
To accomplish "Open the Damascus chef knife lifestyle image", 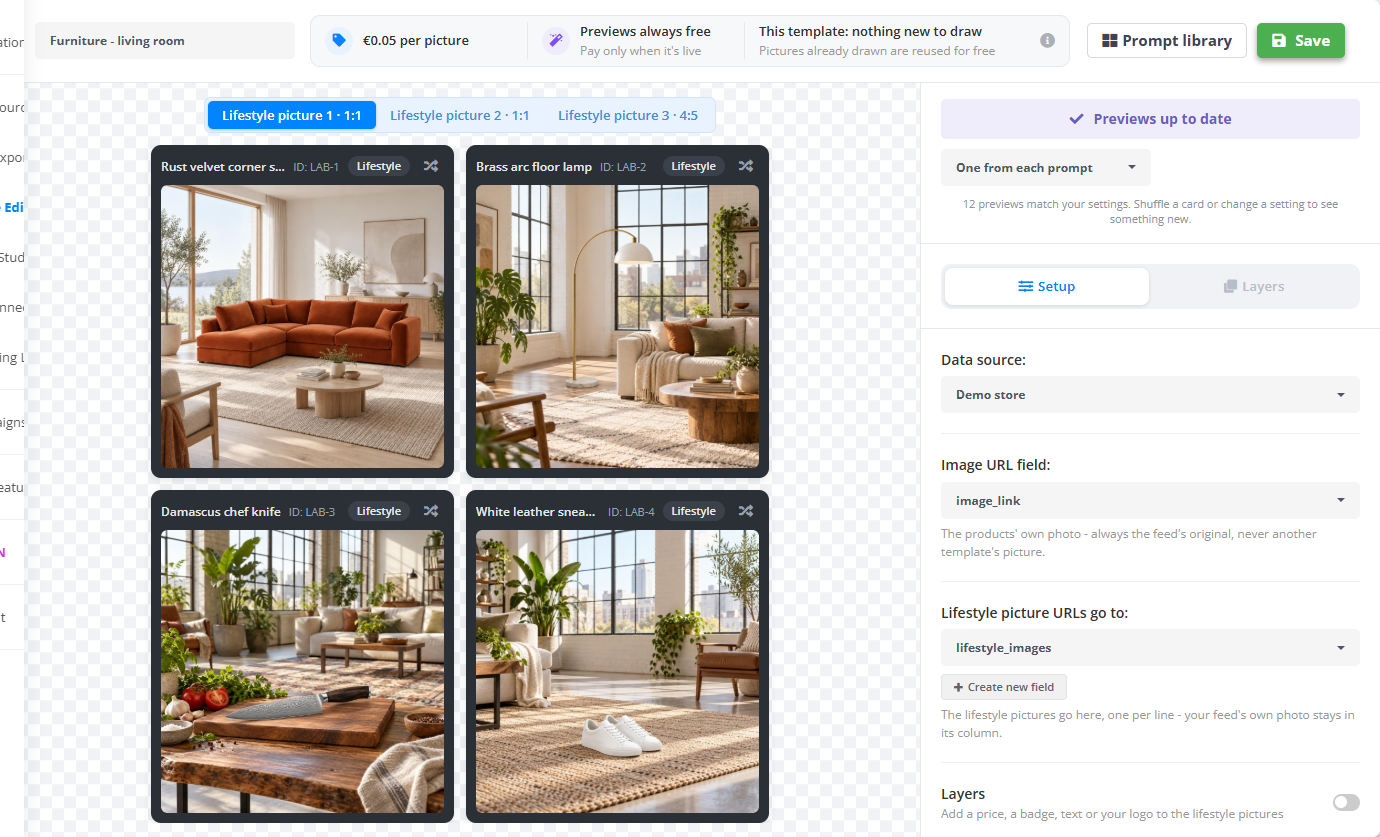I will click(302, 671).
